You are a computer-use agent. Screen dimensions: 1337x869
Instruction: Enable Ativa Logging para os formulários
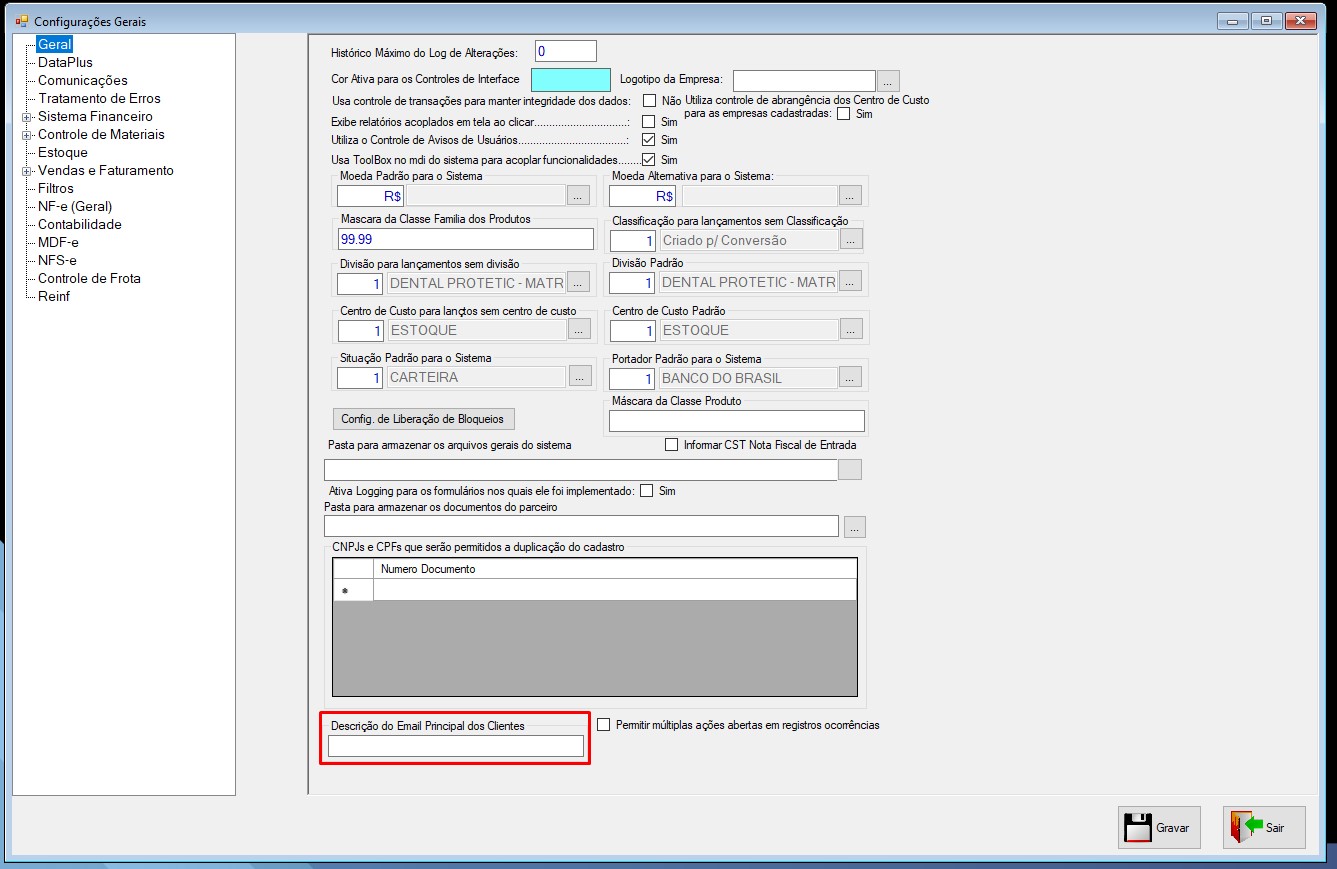(646, 491)
